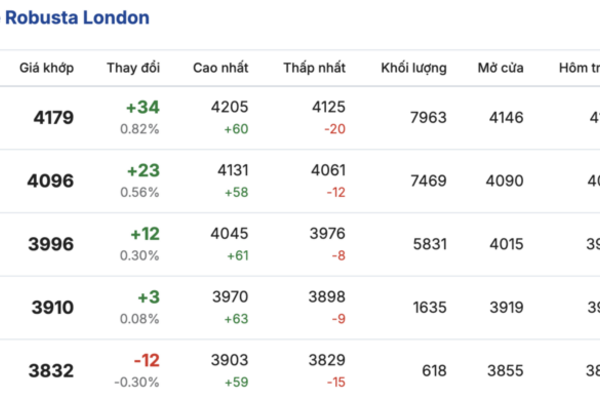Click the 5831 volume cell
The image size is (600, 400).
pyautogui.click(x=428, y=244)
